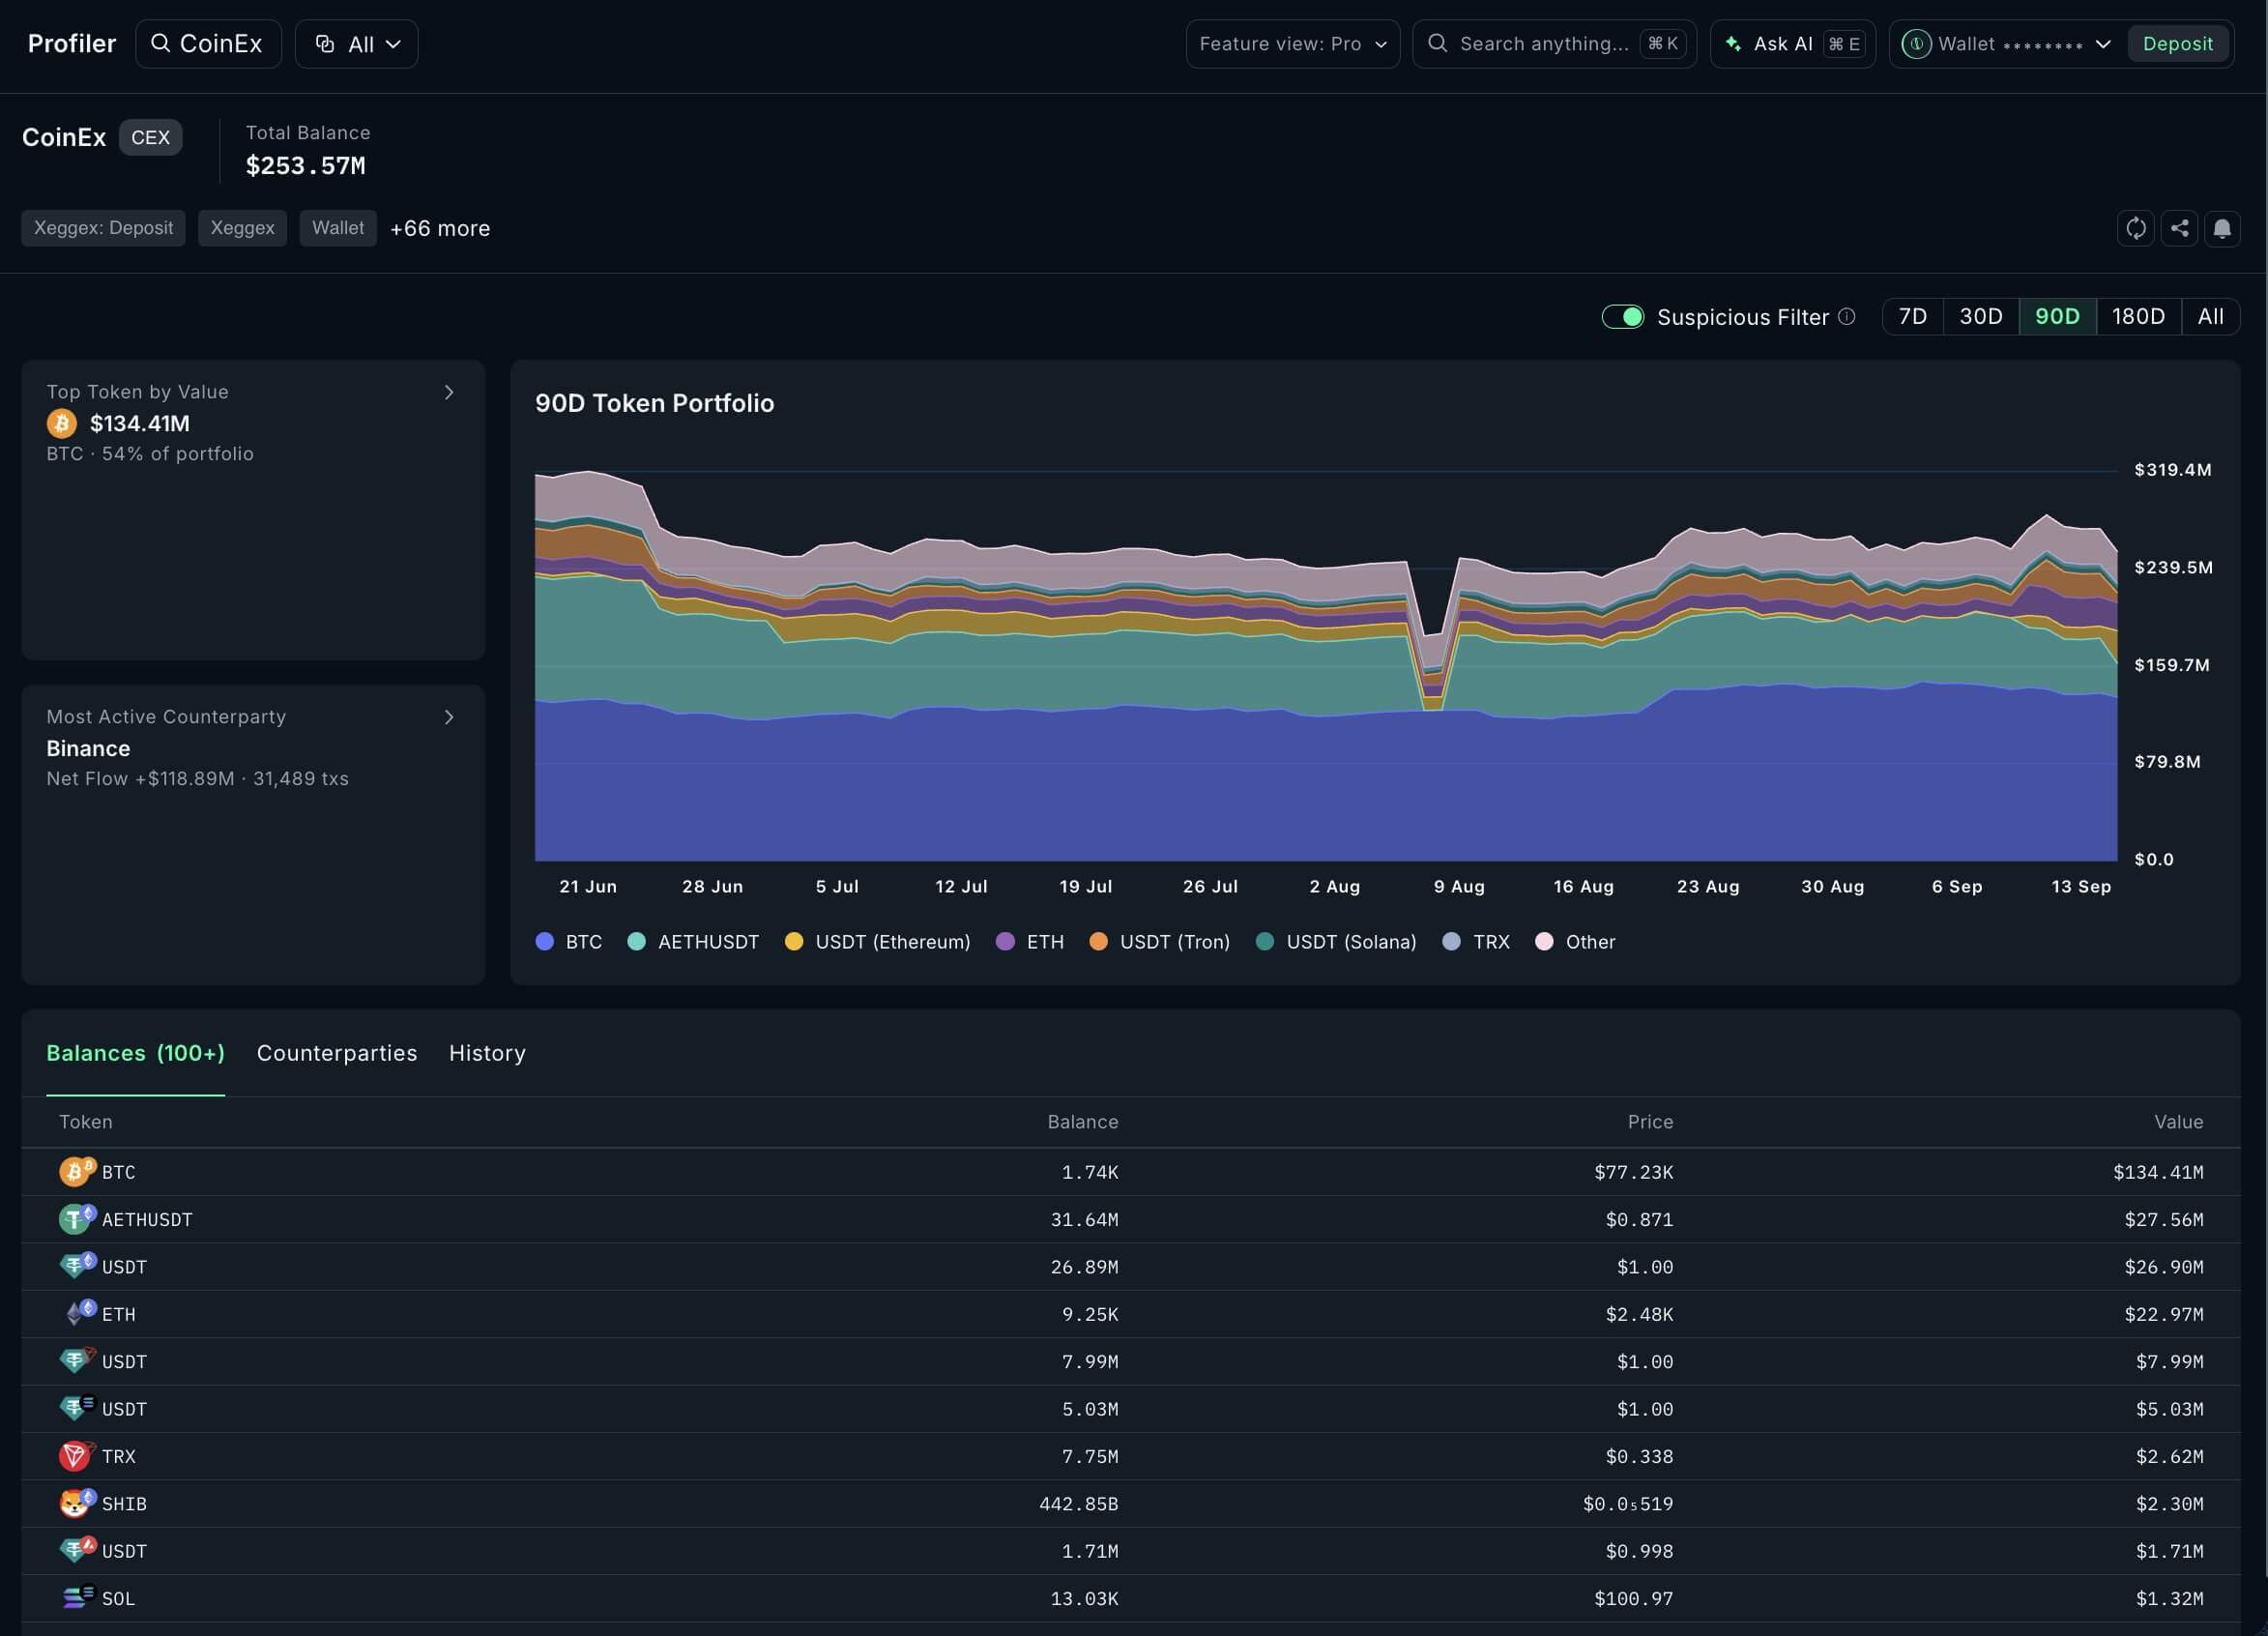Click the Ask AI sparkle icon
Screen dimensions: 2268x1636
[x=1733, y=44]
